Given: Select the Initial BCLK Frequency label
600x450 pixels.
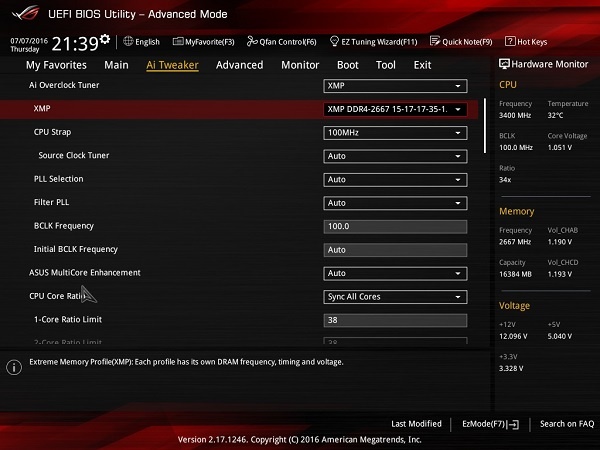Looking at the screenshot, I should click(x=76, y=249).
